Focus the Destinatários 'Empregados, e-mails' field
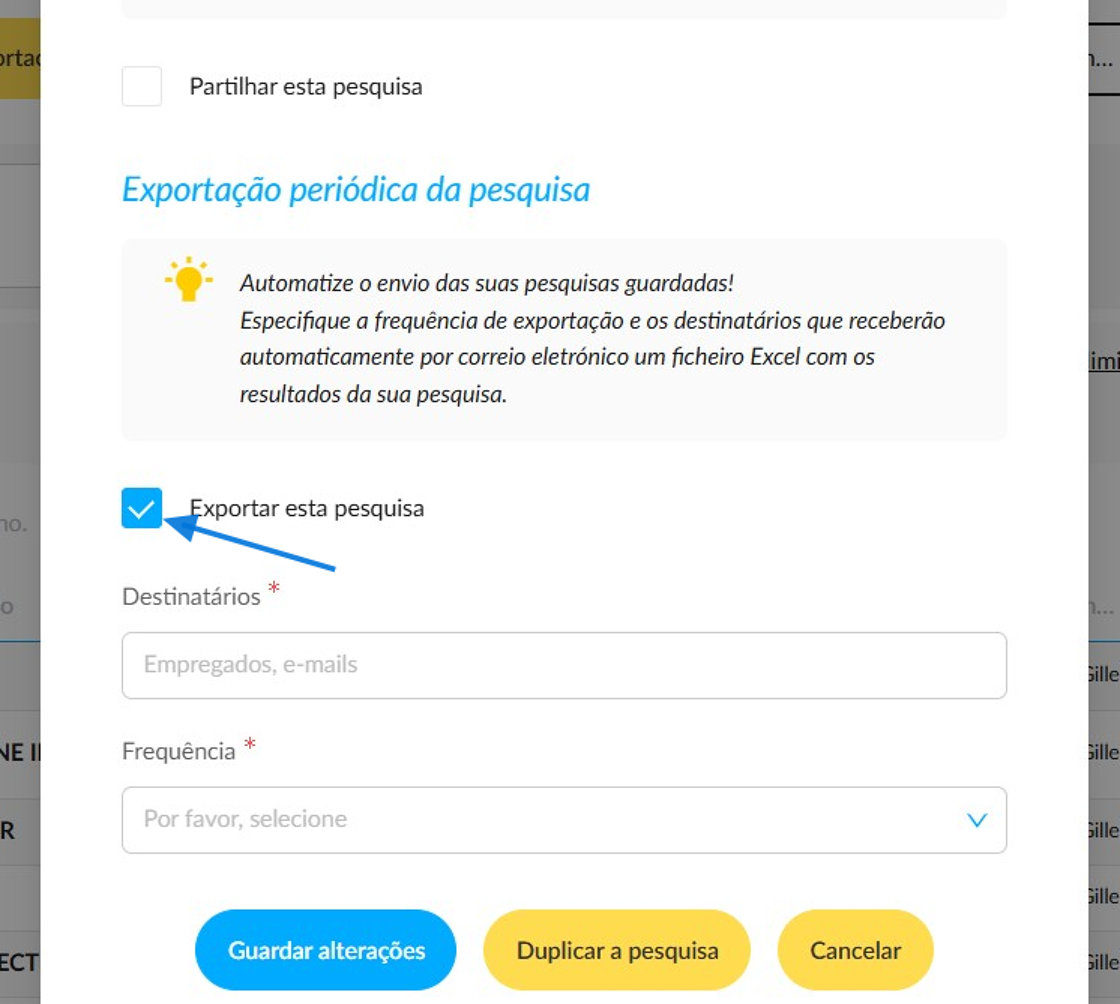The width and height of the screenshot is (1120, 1004). tap(564, 666)
